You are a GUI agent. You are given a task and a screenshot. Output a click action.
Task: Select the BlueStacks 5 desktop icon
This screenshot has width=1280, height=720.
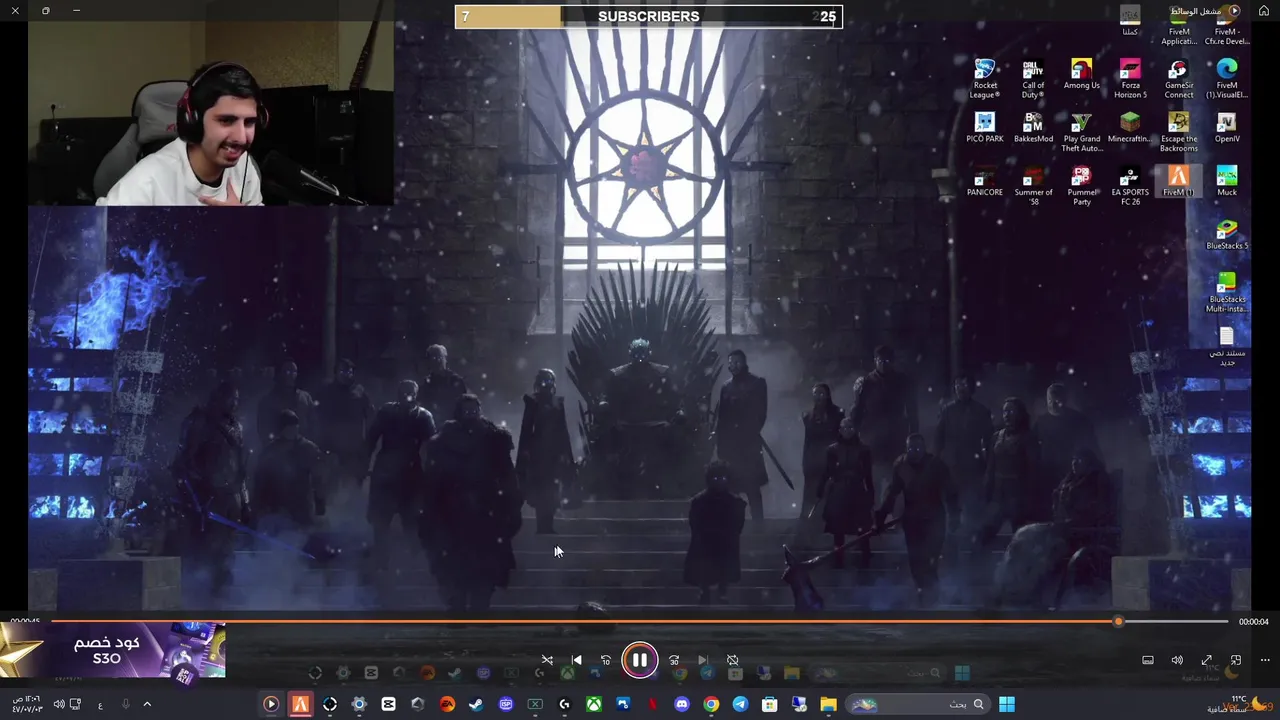click(1227, 235)
